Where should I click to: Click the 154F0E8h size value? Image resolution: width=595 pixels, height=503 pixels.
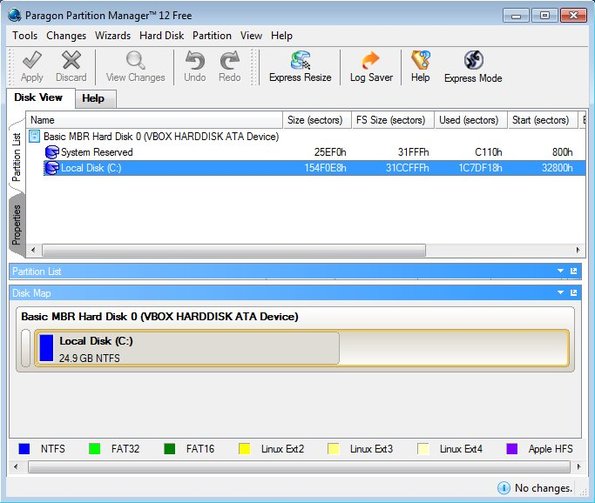pyautogui.click(x=325, y=168)
